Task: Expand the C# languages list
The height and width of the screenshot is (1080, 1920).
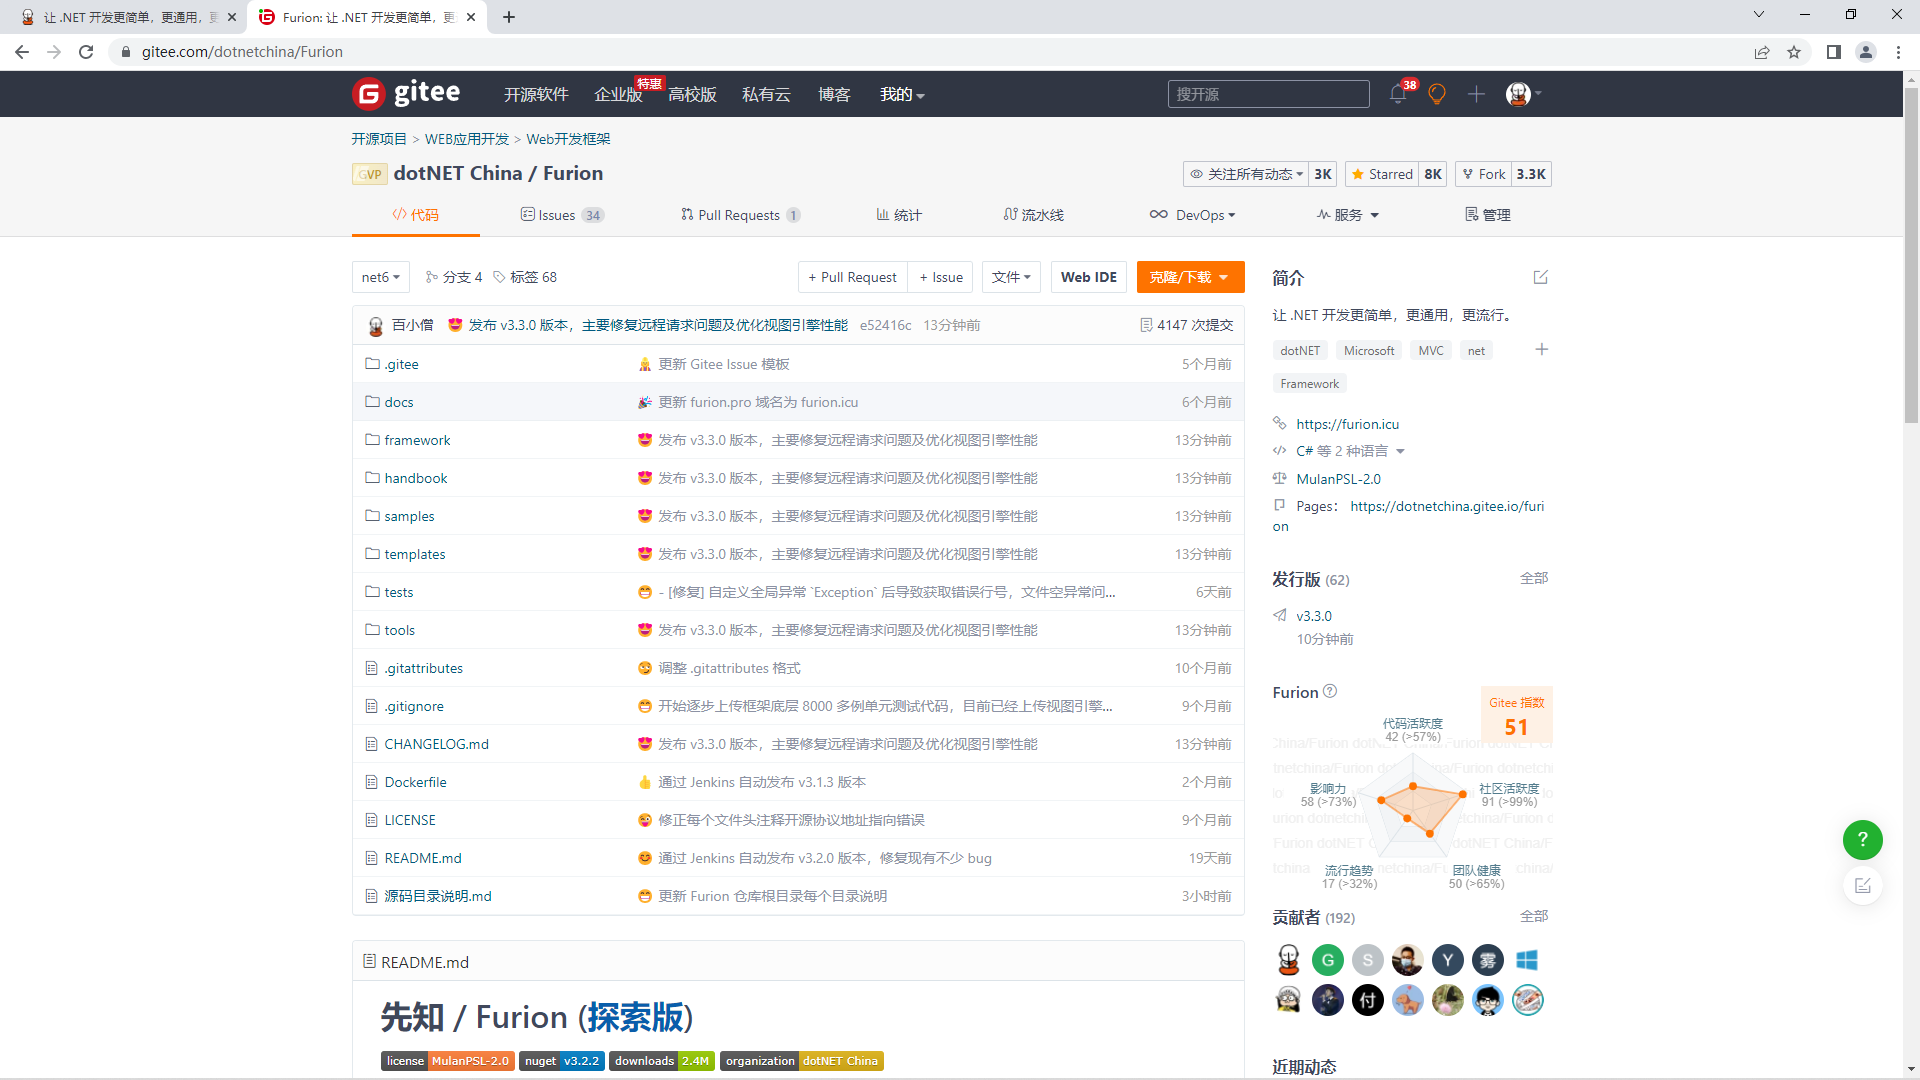Action: [1350, 451]
